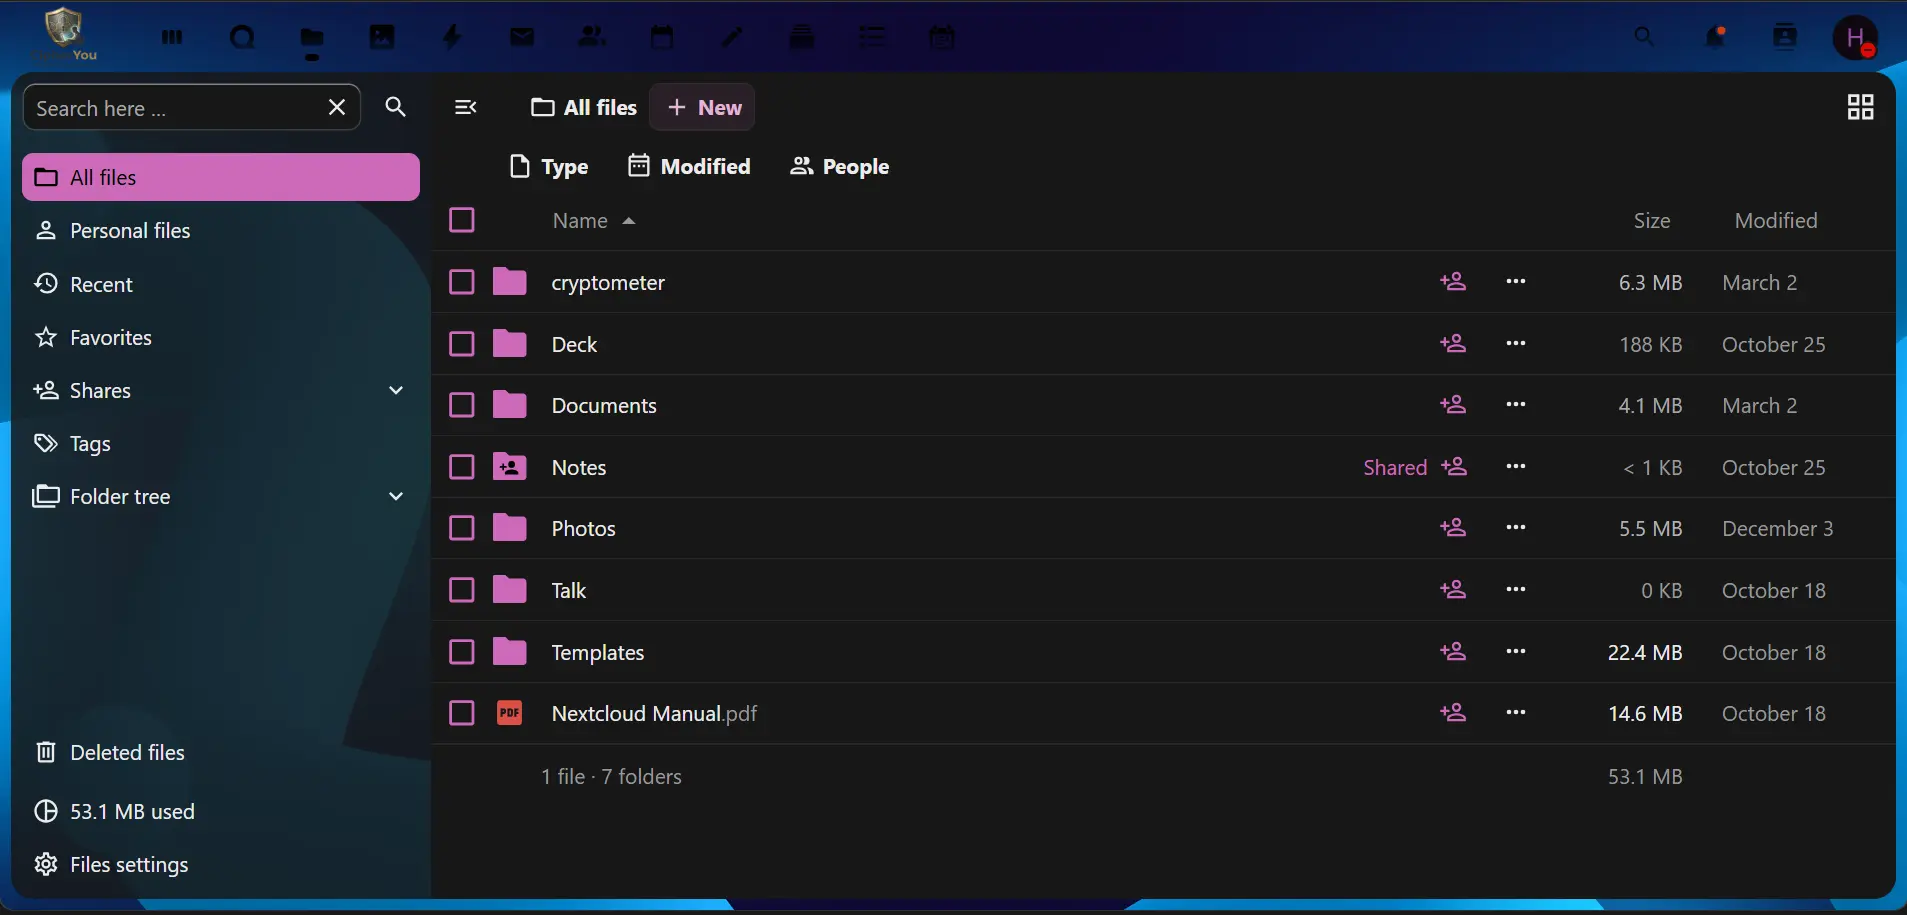Open the Talk app icon in top bar

242,38
